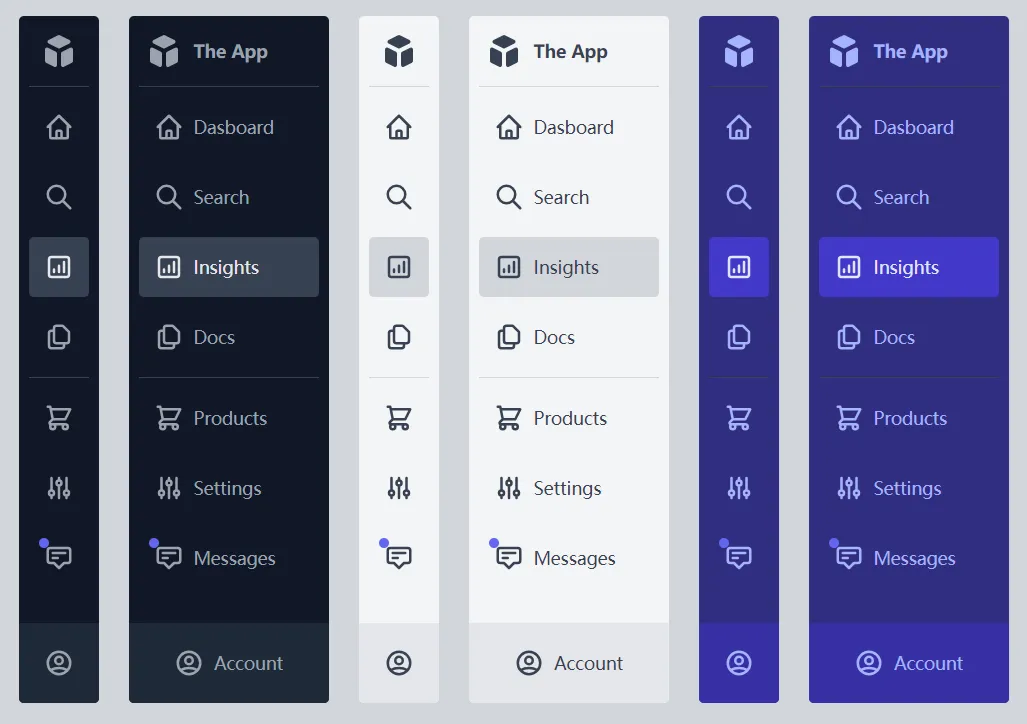The image size is (1027, 724).
Task: Open Insights in purple expanded sidebar
Action: point(908,267)
